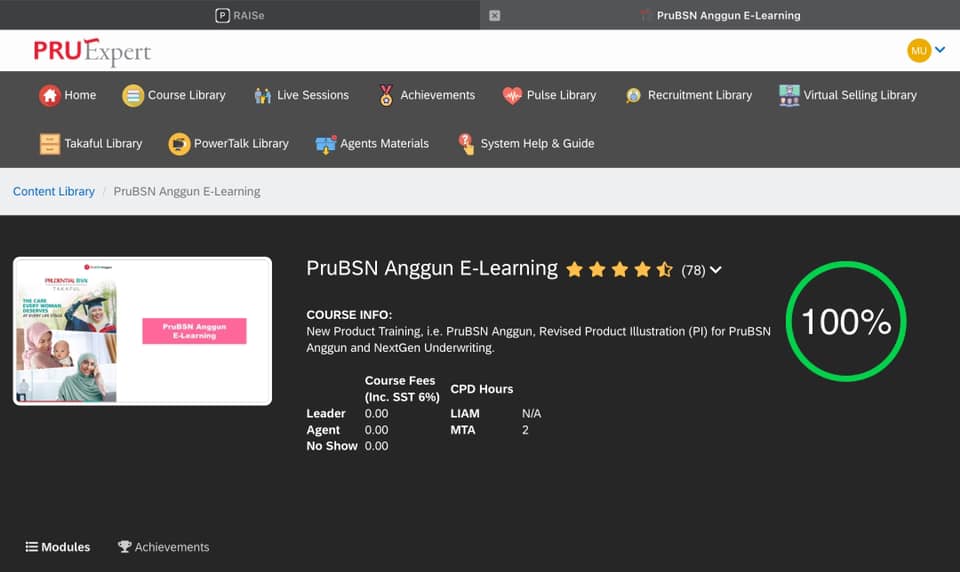The height and width of the screenshot is (572, 960).
Task: Click the RAISe tab icon
Action: (x=222, y=15)
